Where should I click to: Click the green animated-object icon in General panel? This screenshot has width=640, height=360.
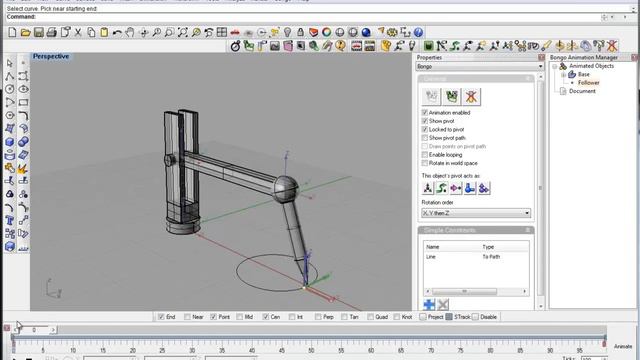pyautogui.click(x=451, y=96)
